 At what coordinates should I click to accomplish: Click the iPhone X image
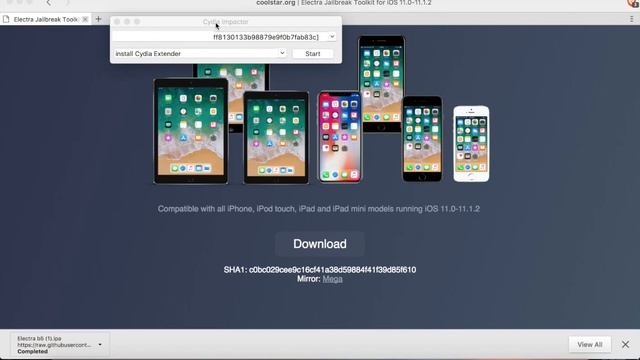point(340,137)
